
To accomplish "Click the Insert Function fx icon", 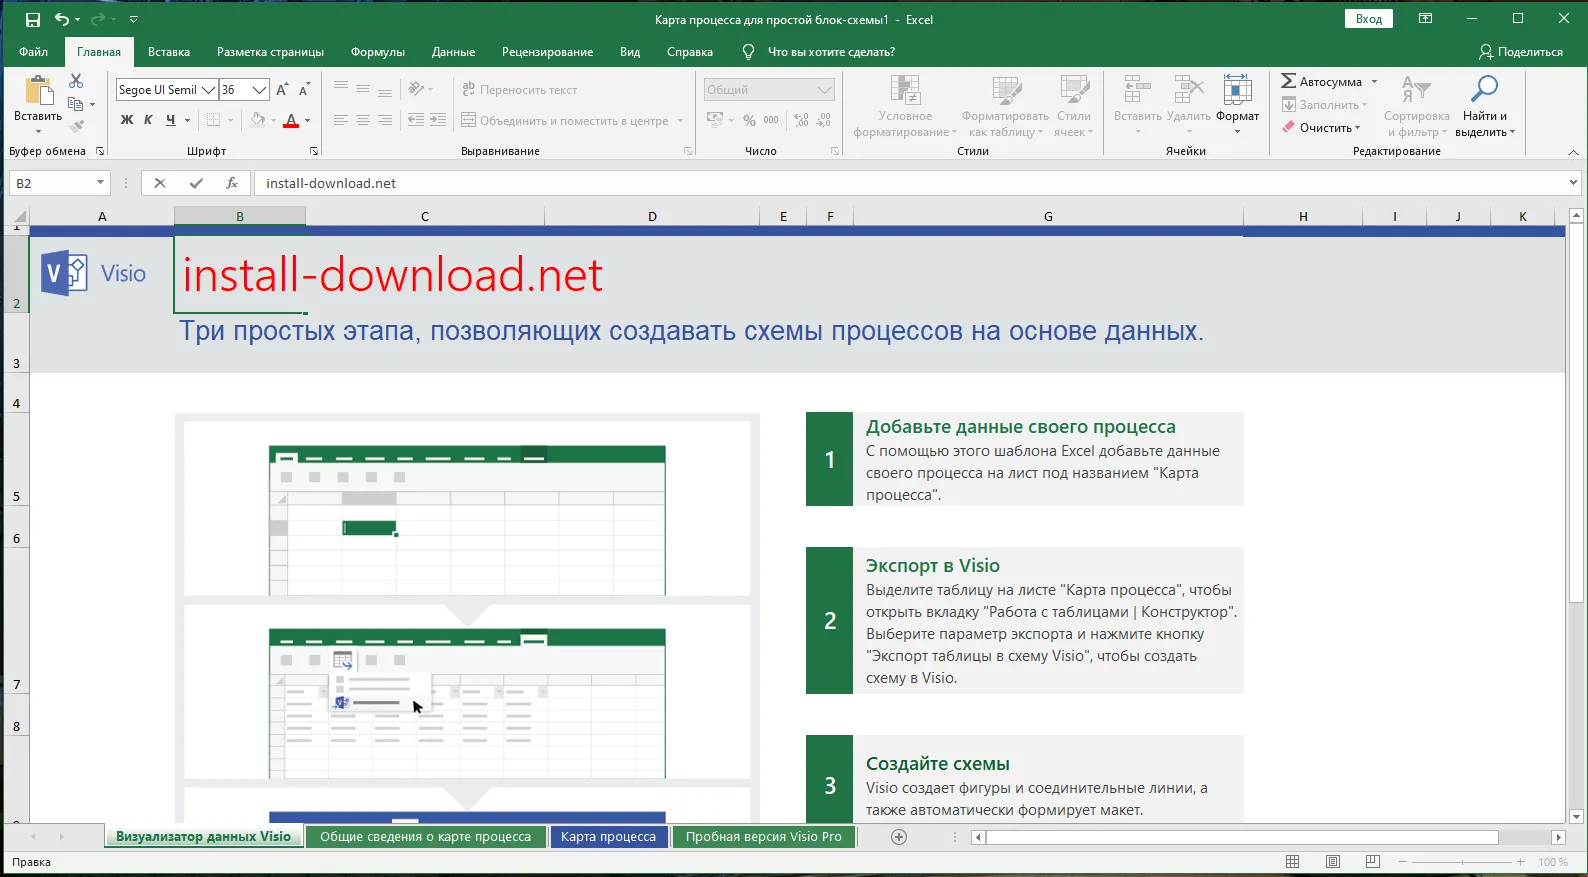I will (x=232, y=183).
